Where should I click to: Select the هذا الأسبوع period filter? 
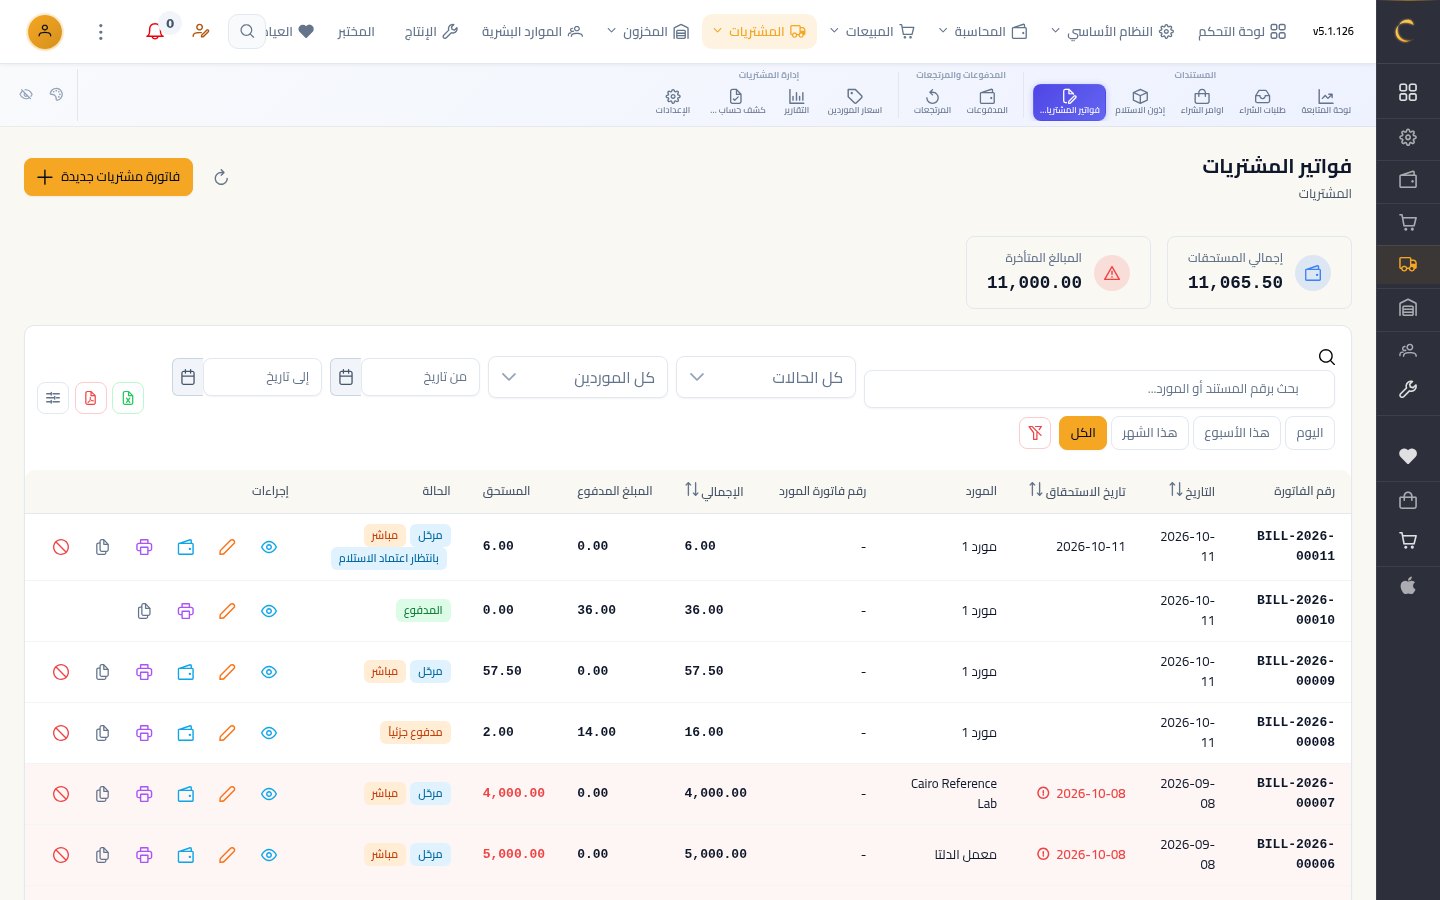tap(1236, 433)
